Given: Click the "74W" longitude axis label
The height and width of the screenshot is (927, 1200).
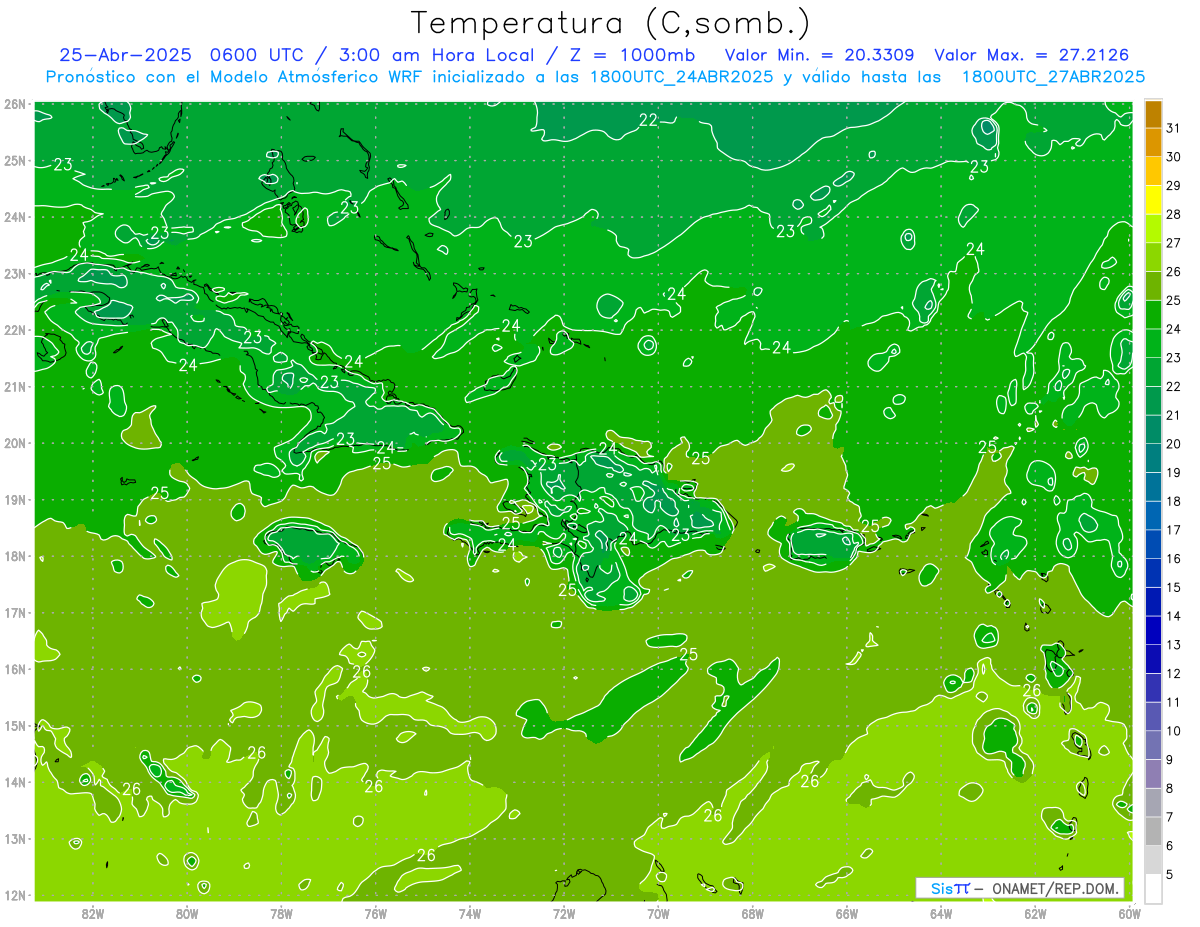Looking at the screenshot, I should 469,913.
